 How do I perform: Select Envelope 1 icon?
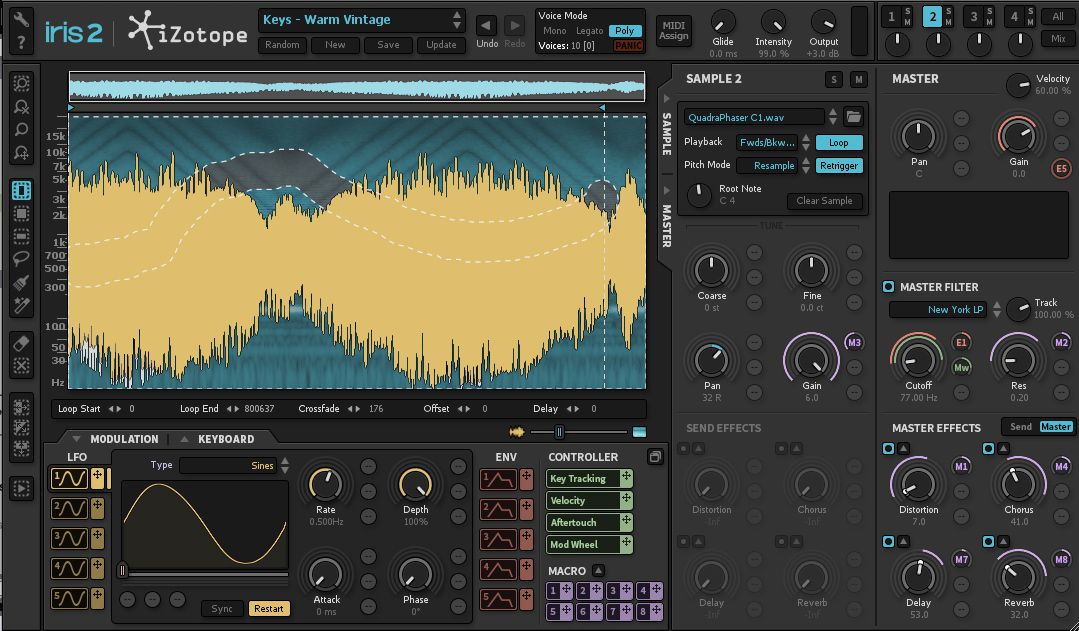(x=498, y=479)
